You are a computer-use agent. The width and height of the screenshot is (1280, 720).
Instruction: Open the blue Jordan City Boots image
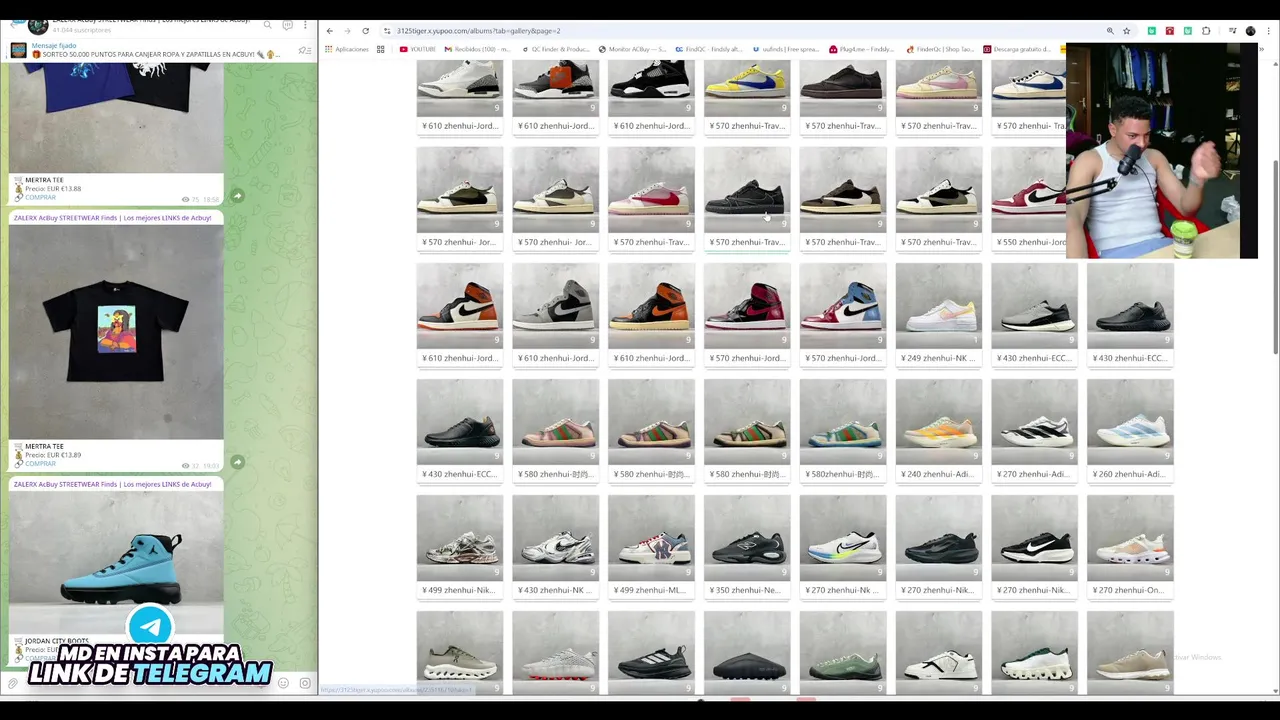(116, 562)
